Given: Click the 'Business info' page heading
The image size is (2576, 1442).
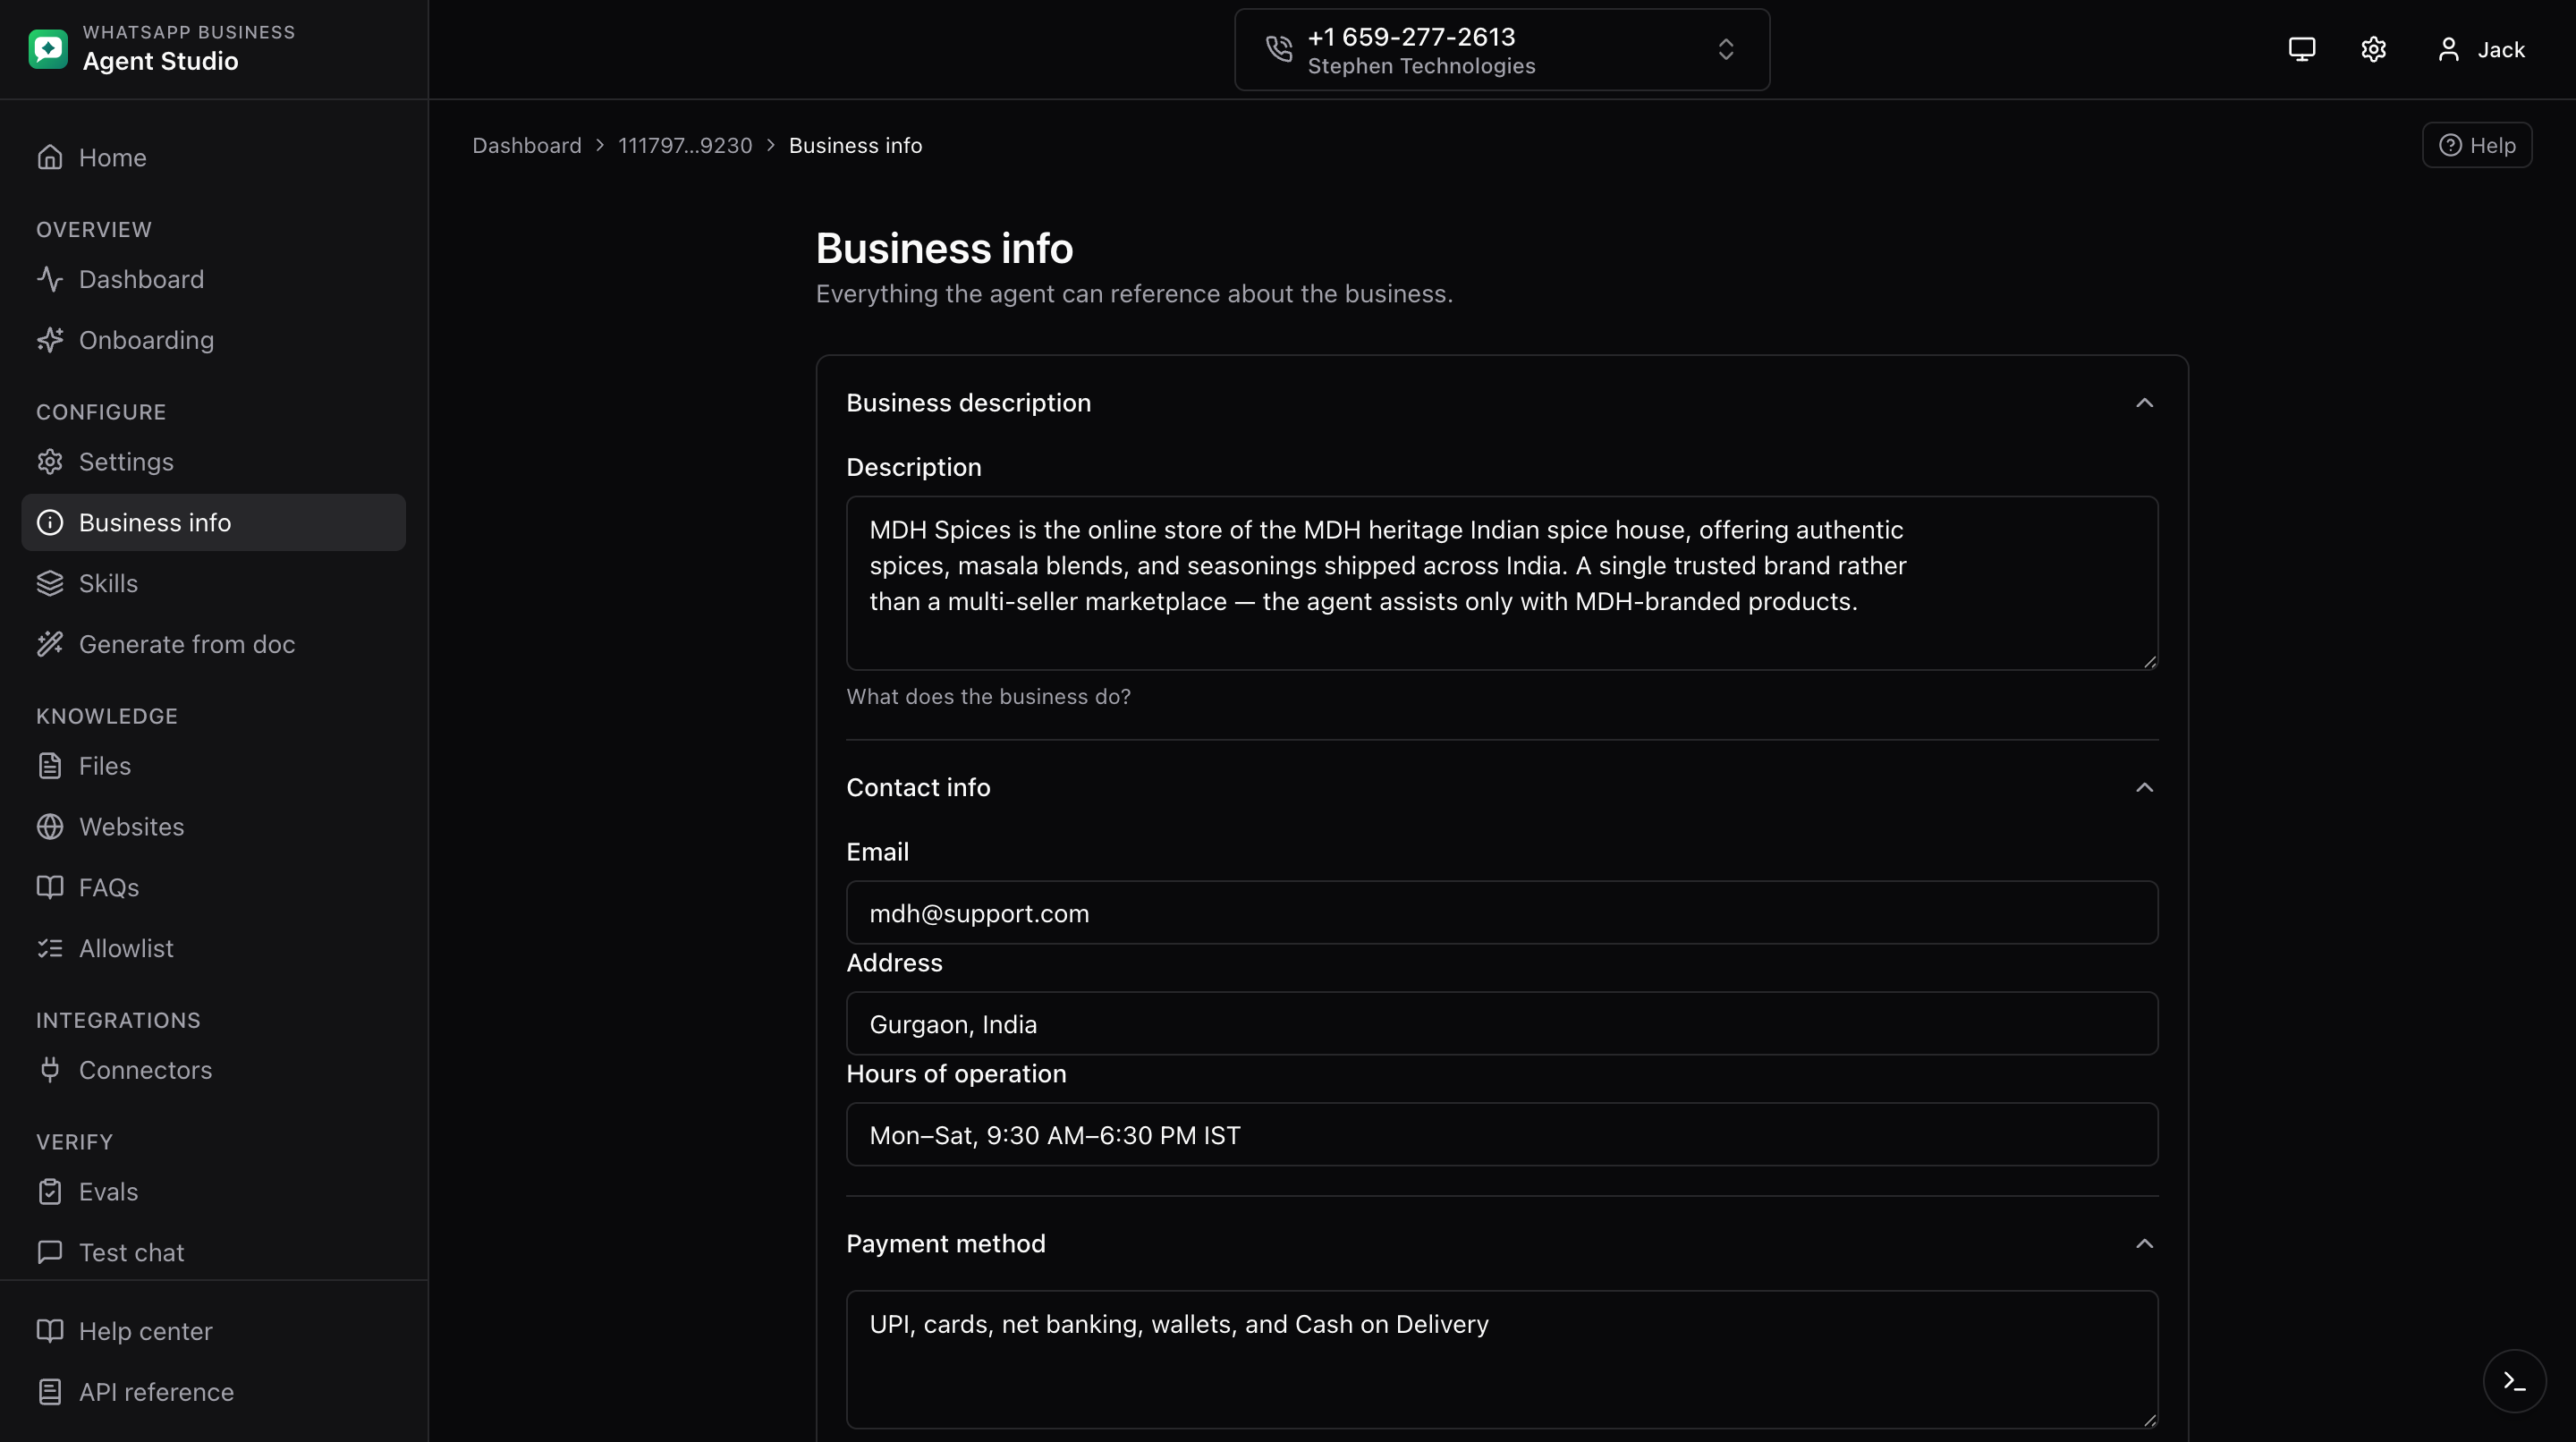Looking at the screenshot, I should pos(944,248).
